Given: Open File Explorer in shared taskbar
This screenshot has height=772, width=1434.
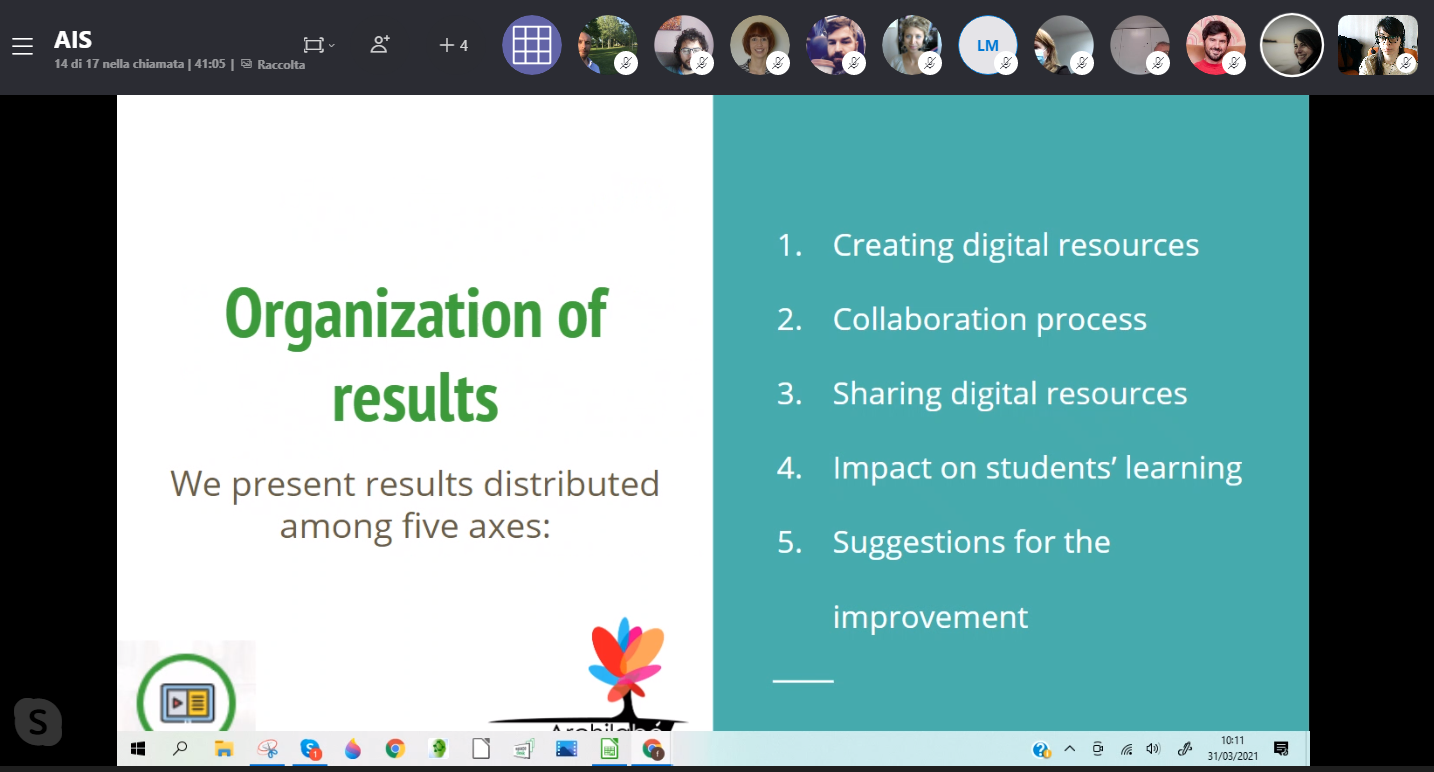Looking at the screenshot, I should point(224,748).
